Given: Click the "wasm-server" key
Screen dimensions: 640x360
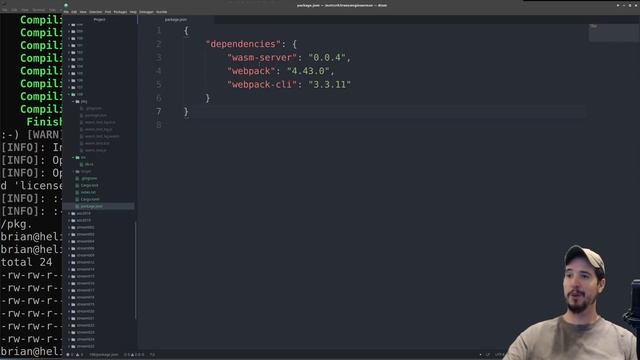Looking at the screenshot, I should (262, 58).
